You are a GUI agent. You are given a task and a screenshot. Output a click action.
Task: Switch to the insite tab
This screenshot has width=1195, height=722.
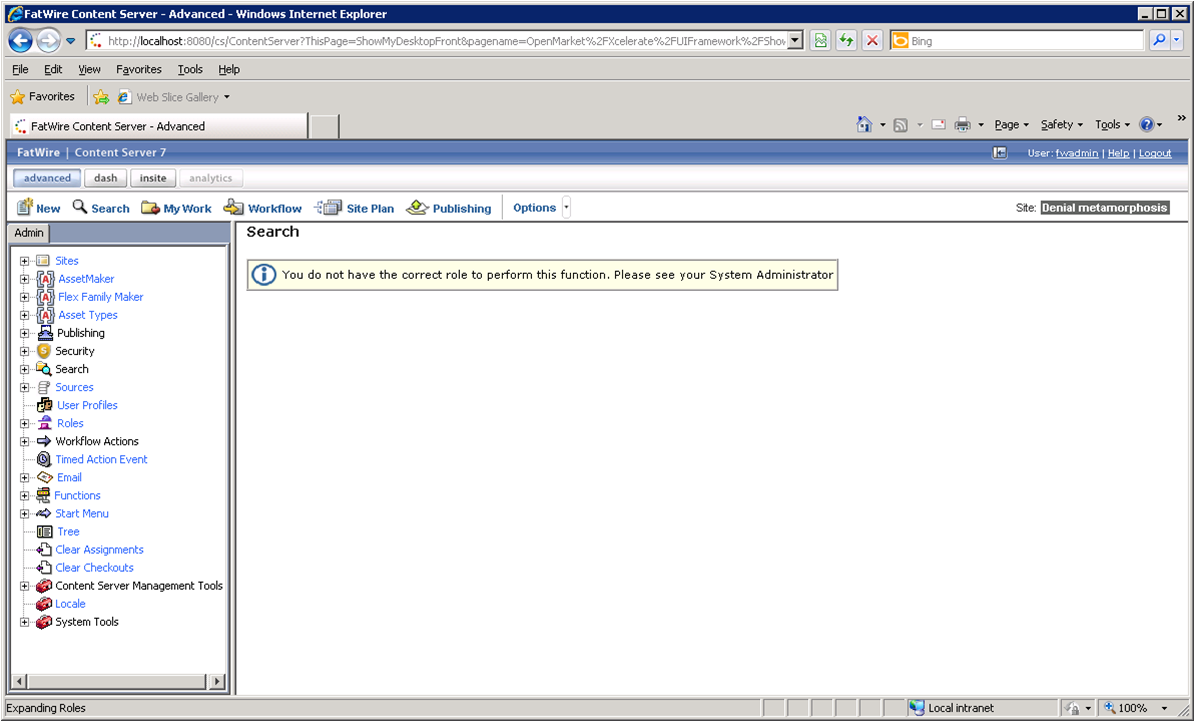(x=153, y=178)
